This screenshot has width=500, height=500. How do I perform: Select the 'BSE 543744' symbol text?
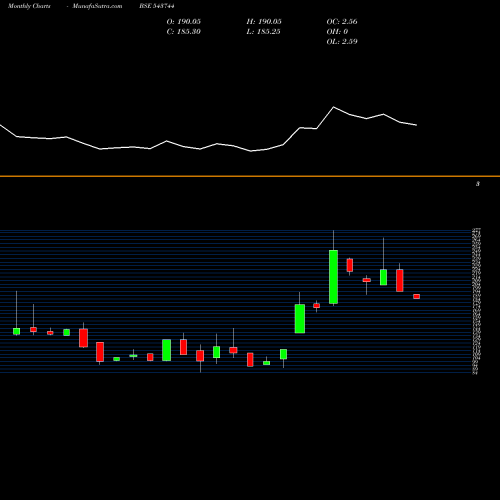click(157, 6)
